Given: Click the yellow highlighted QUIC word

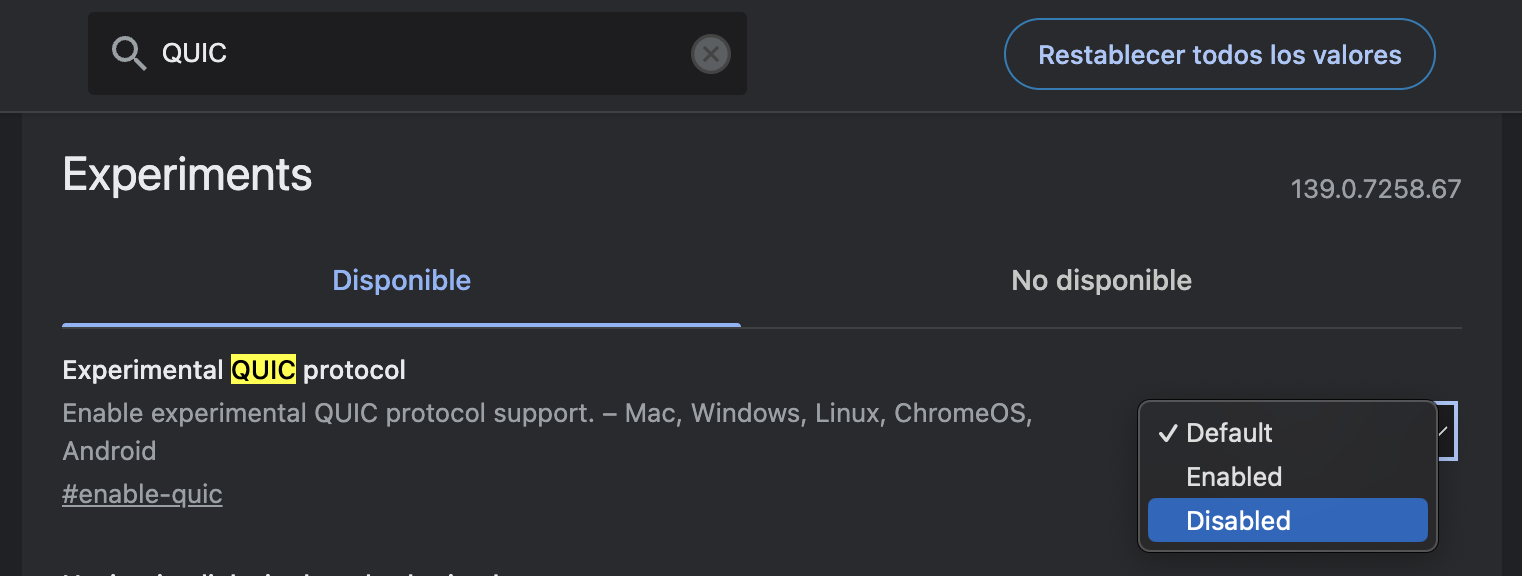Looking at the screenshot, I should (x=263, y=370).
